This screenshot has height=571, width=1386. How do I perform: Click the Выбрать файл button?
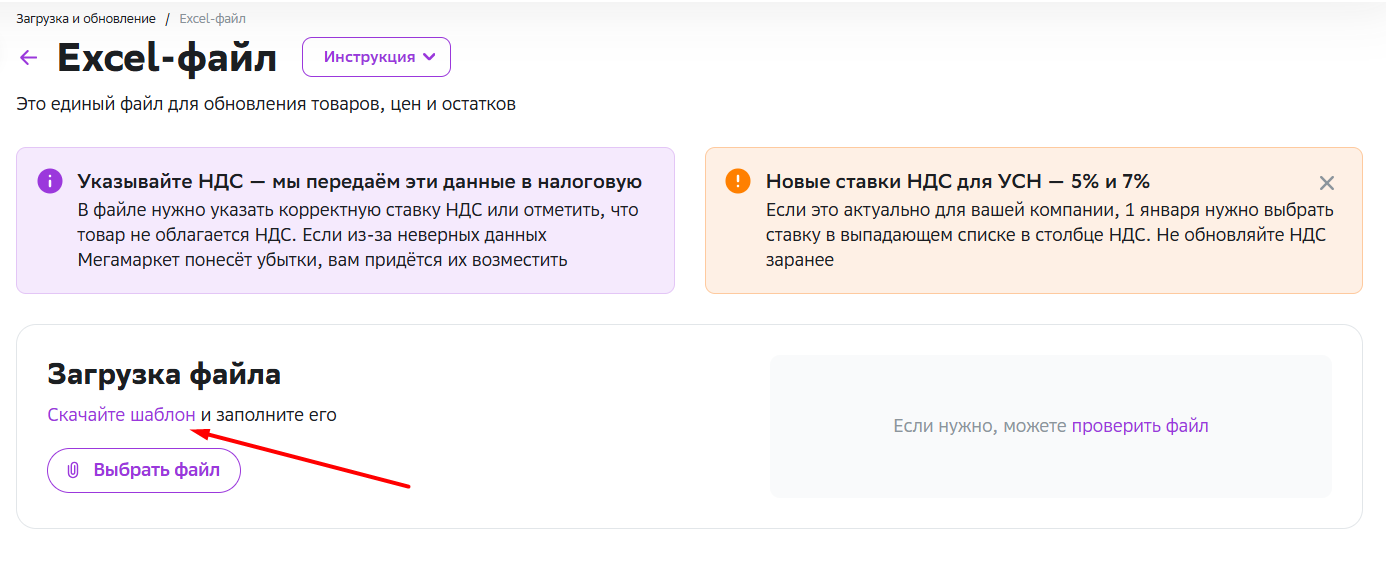[144, 470]
